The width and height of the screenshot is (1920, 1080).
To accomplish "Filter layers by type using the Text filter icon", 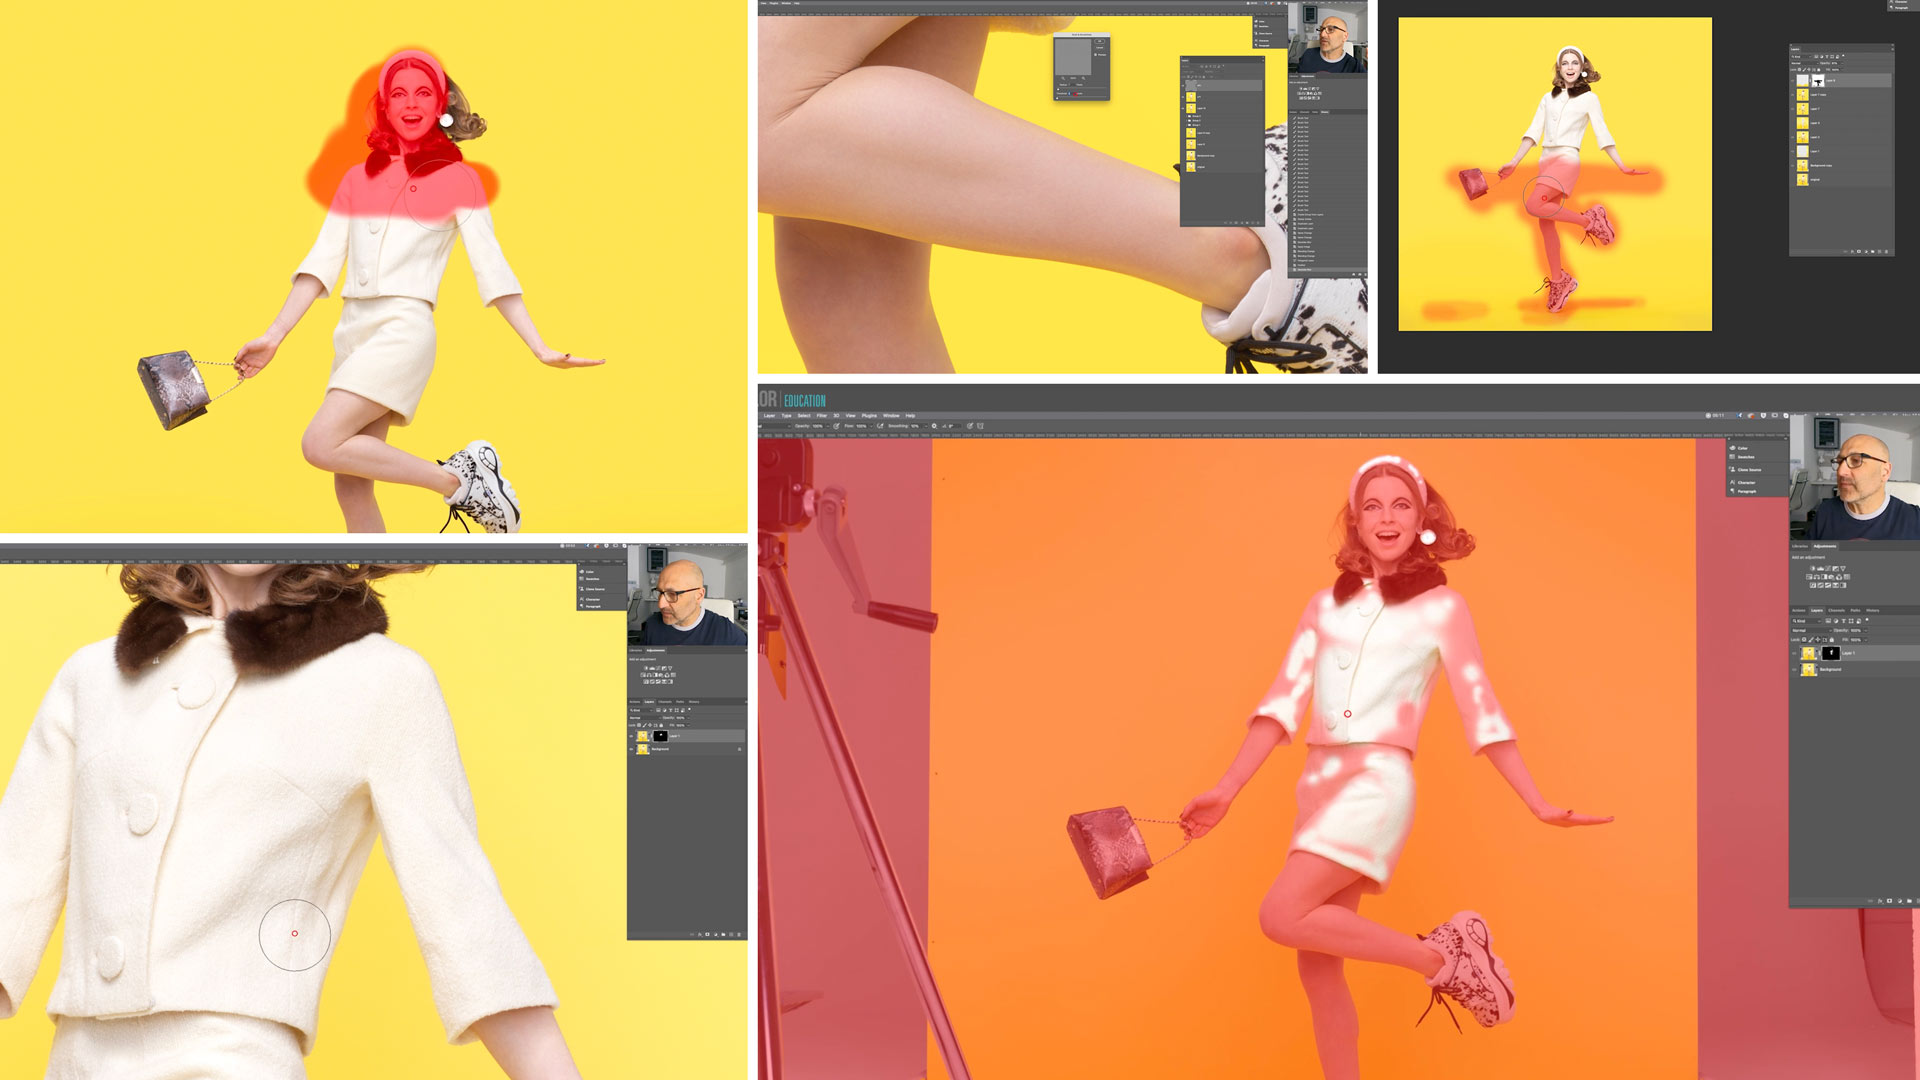I will tap(1843, 621).
